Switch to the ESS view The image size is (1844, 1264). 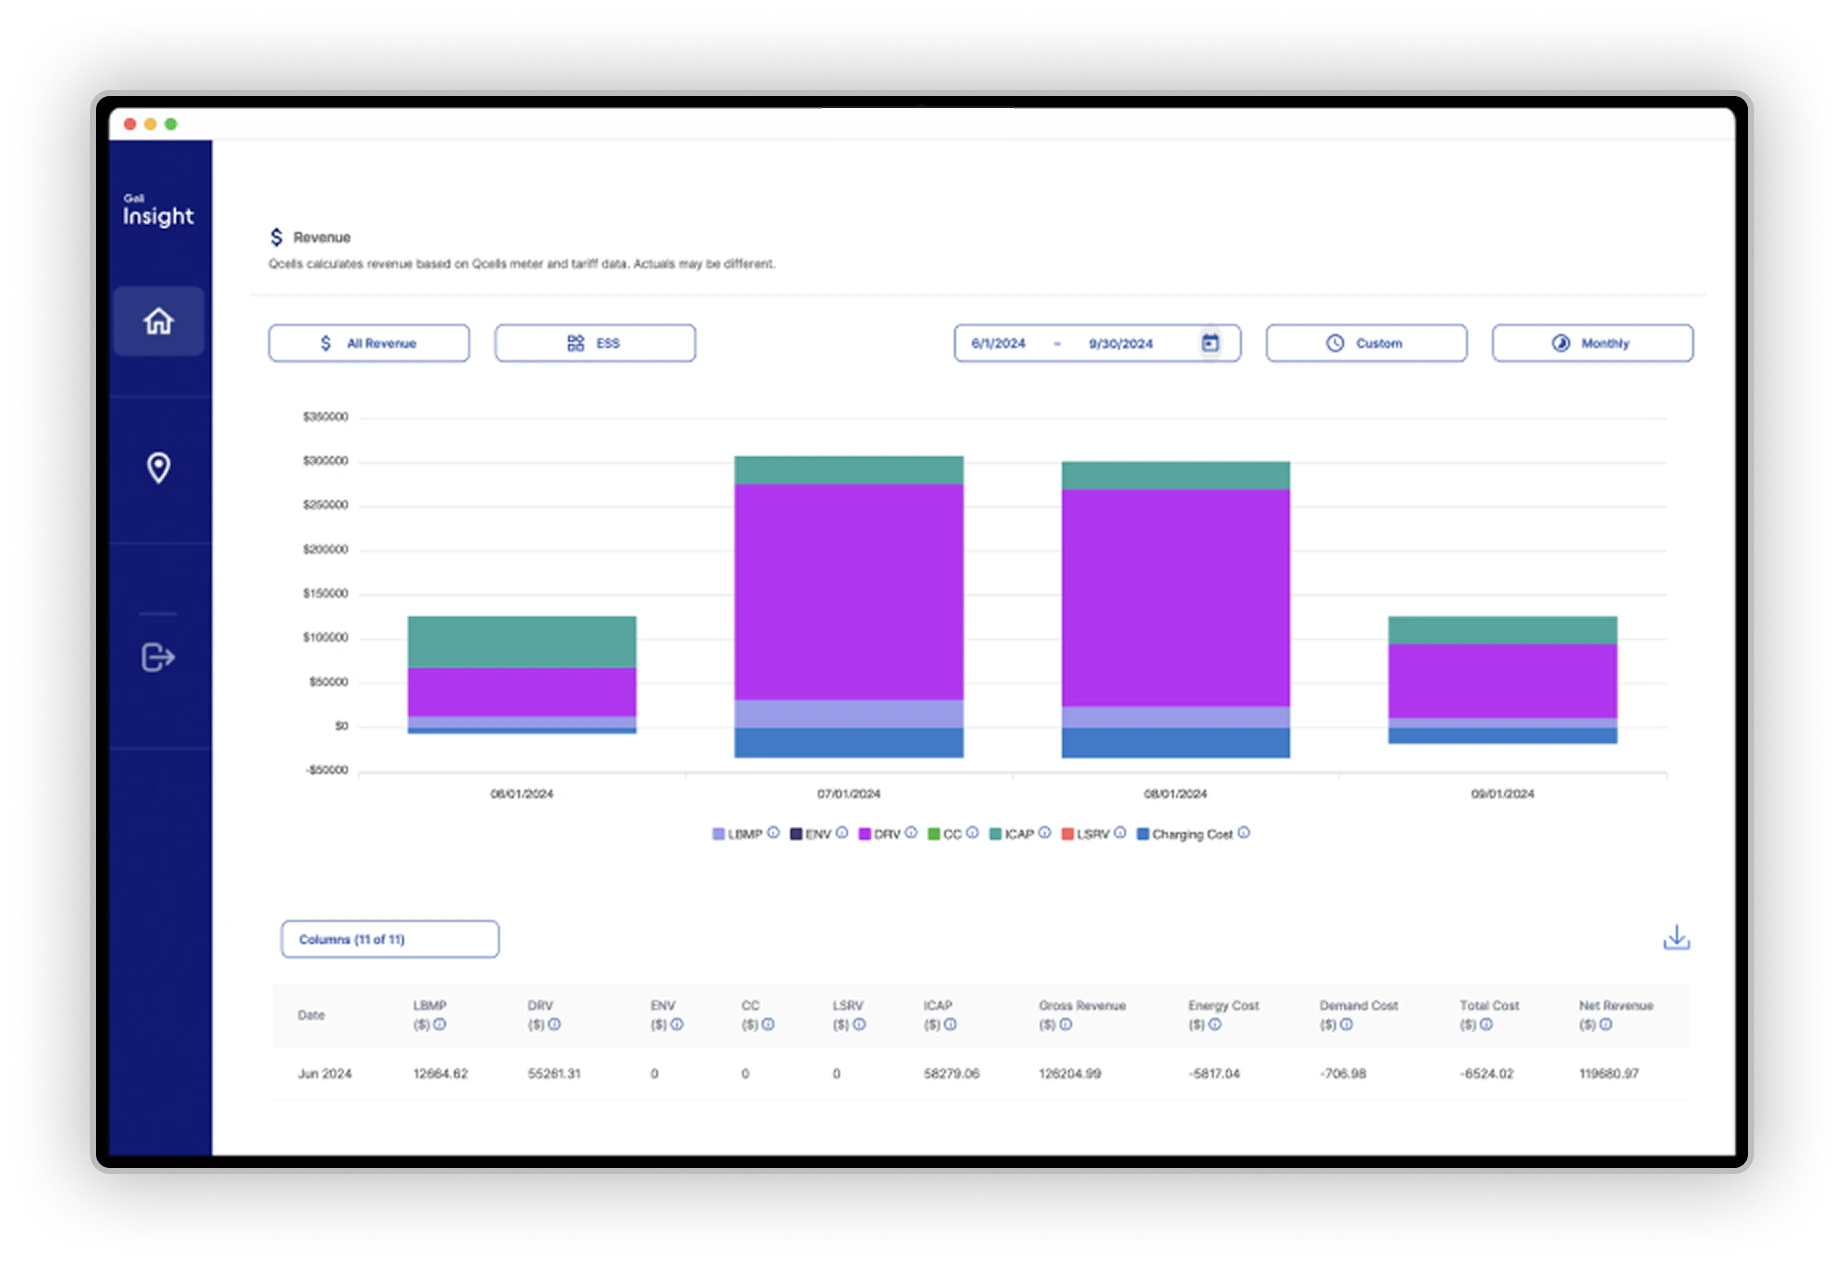pyautogui.click(x=594, y=342)
